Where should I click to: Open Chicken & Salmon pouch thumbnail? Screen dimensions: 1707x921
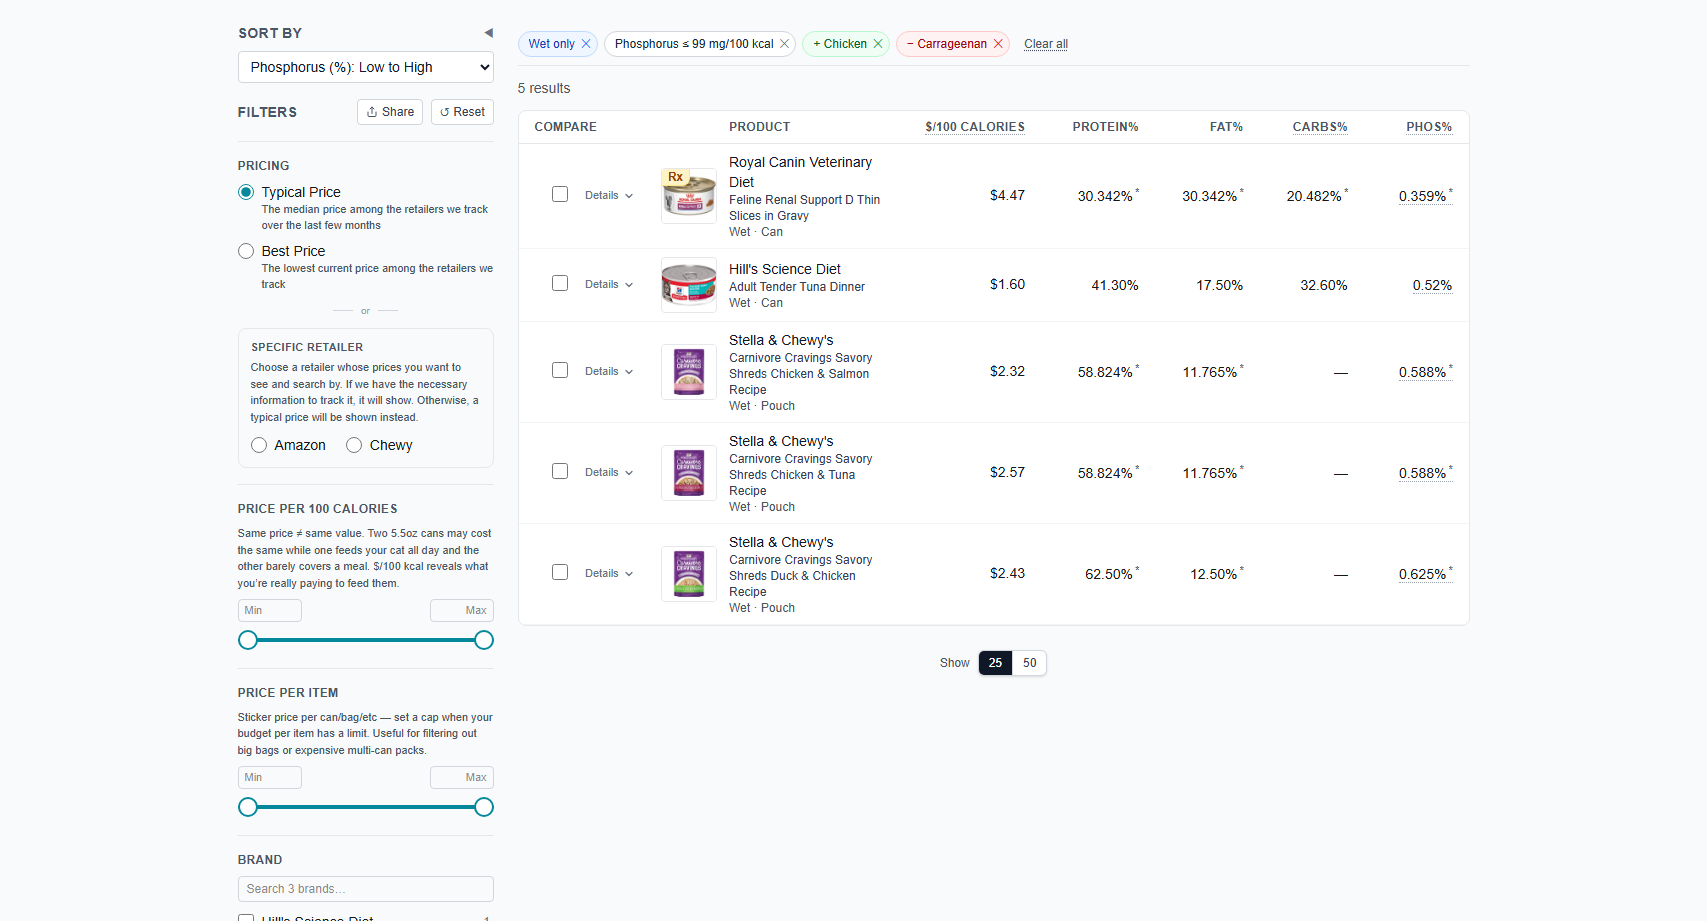[x=689, y=372]
